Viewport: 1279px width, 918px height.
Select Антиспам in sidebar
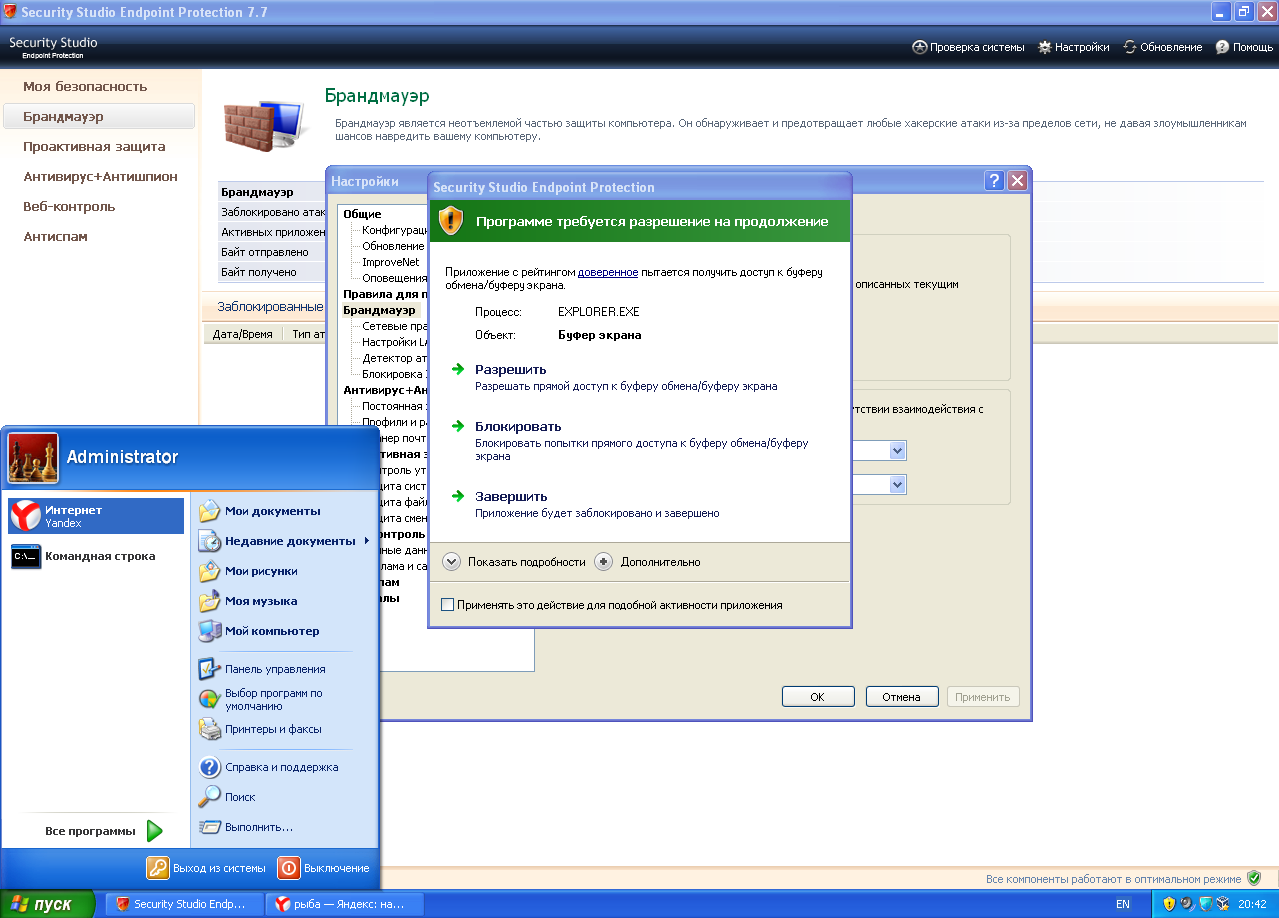pyautogui.click(x=55, y=237)
